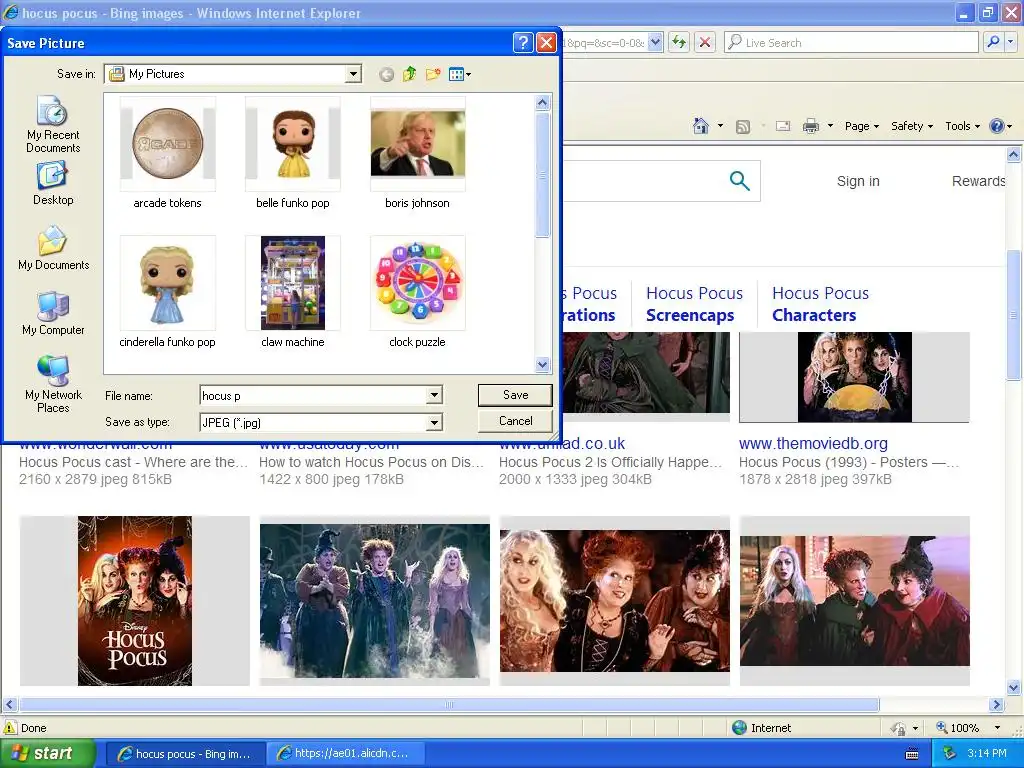Expand the Save as type dropdown
The height and width of the screenshot is (768, 1024).
(x=434, y=423)
